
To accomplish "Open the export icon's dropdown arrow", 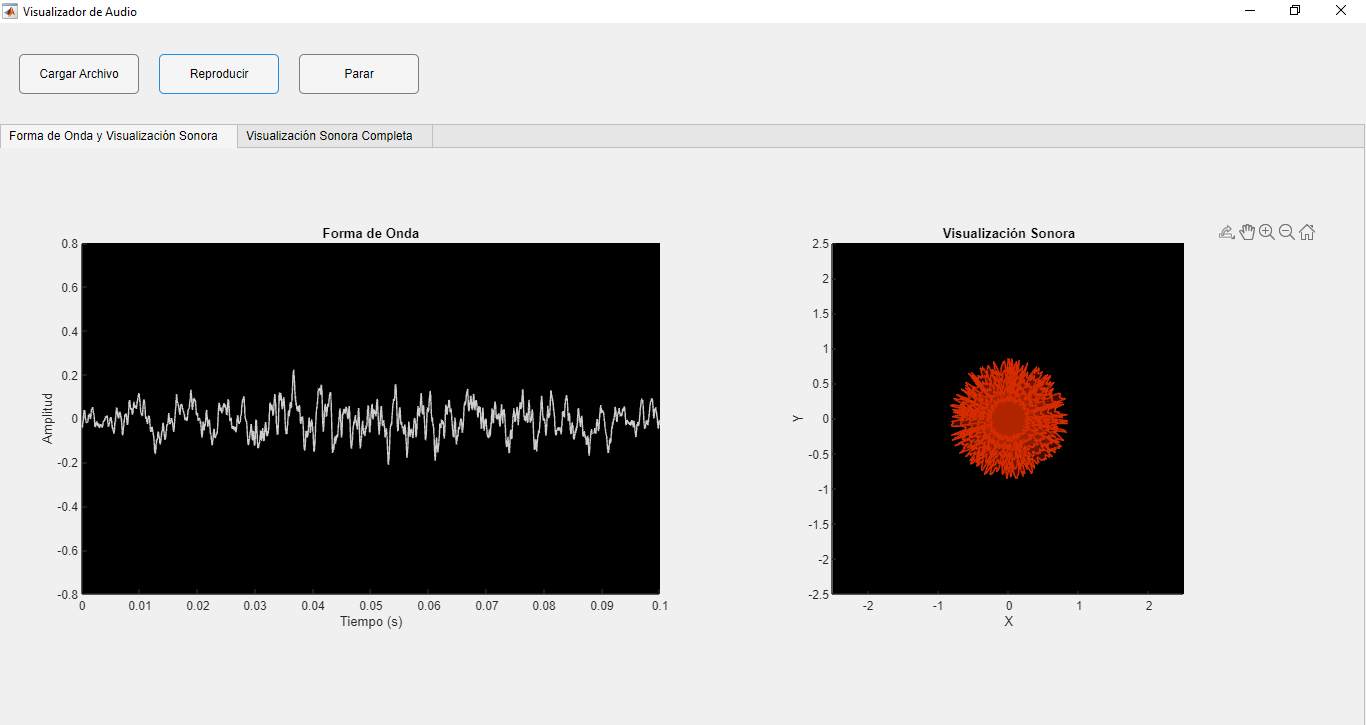I will (1234, 236).
